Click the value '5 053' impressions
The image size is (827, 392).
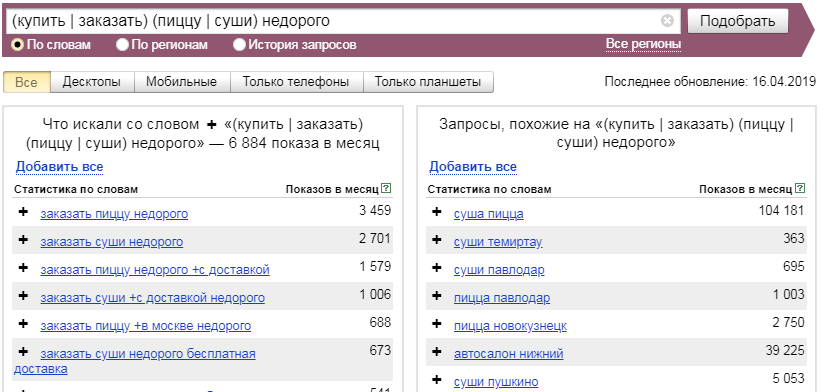pos(788,378)
